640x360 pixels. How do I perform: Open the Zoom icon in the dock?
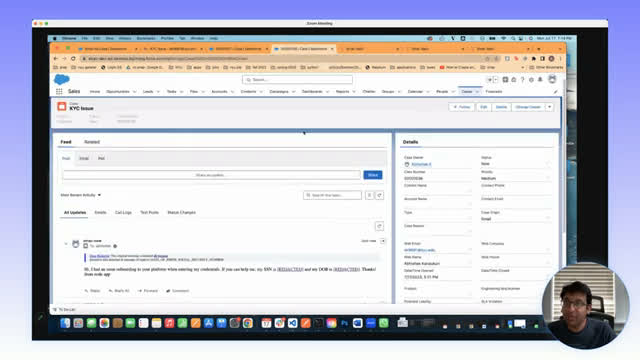coord(371,323)
